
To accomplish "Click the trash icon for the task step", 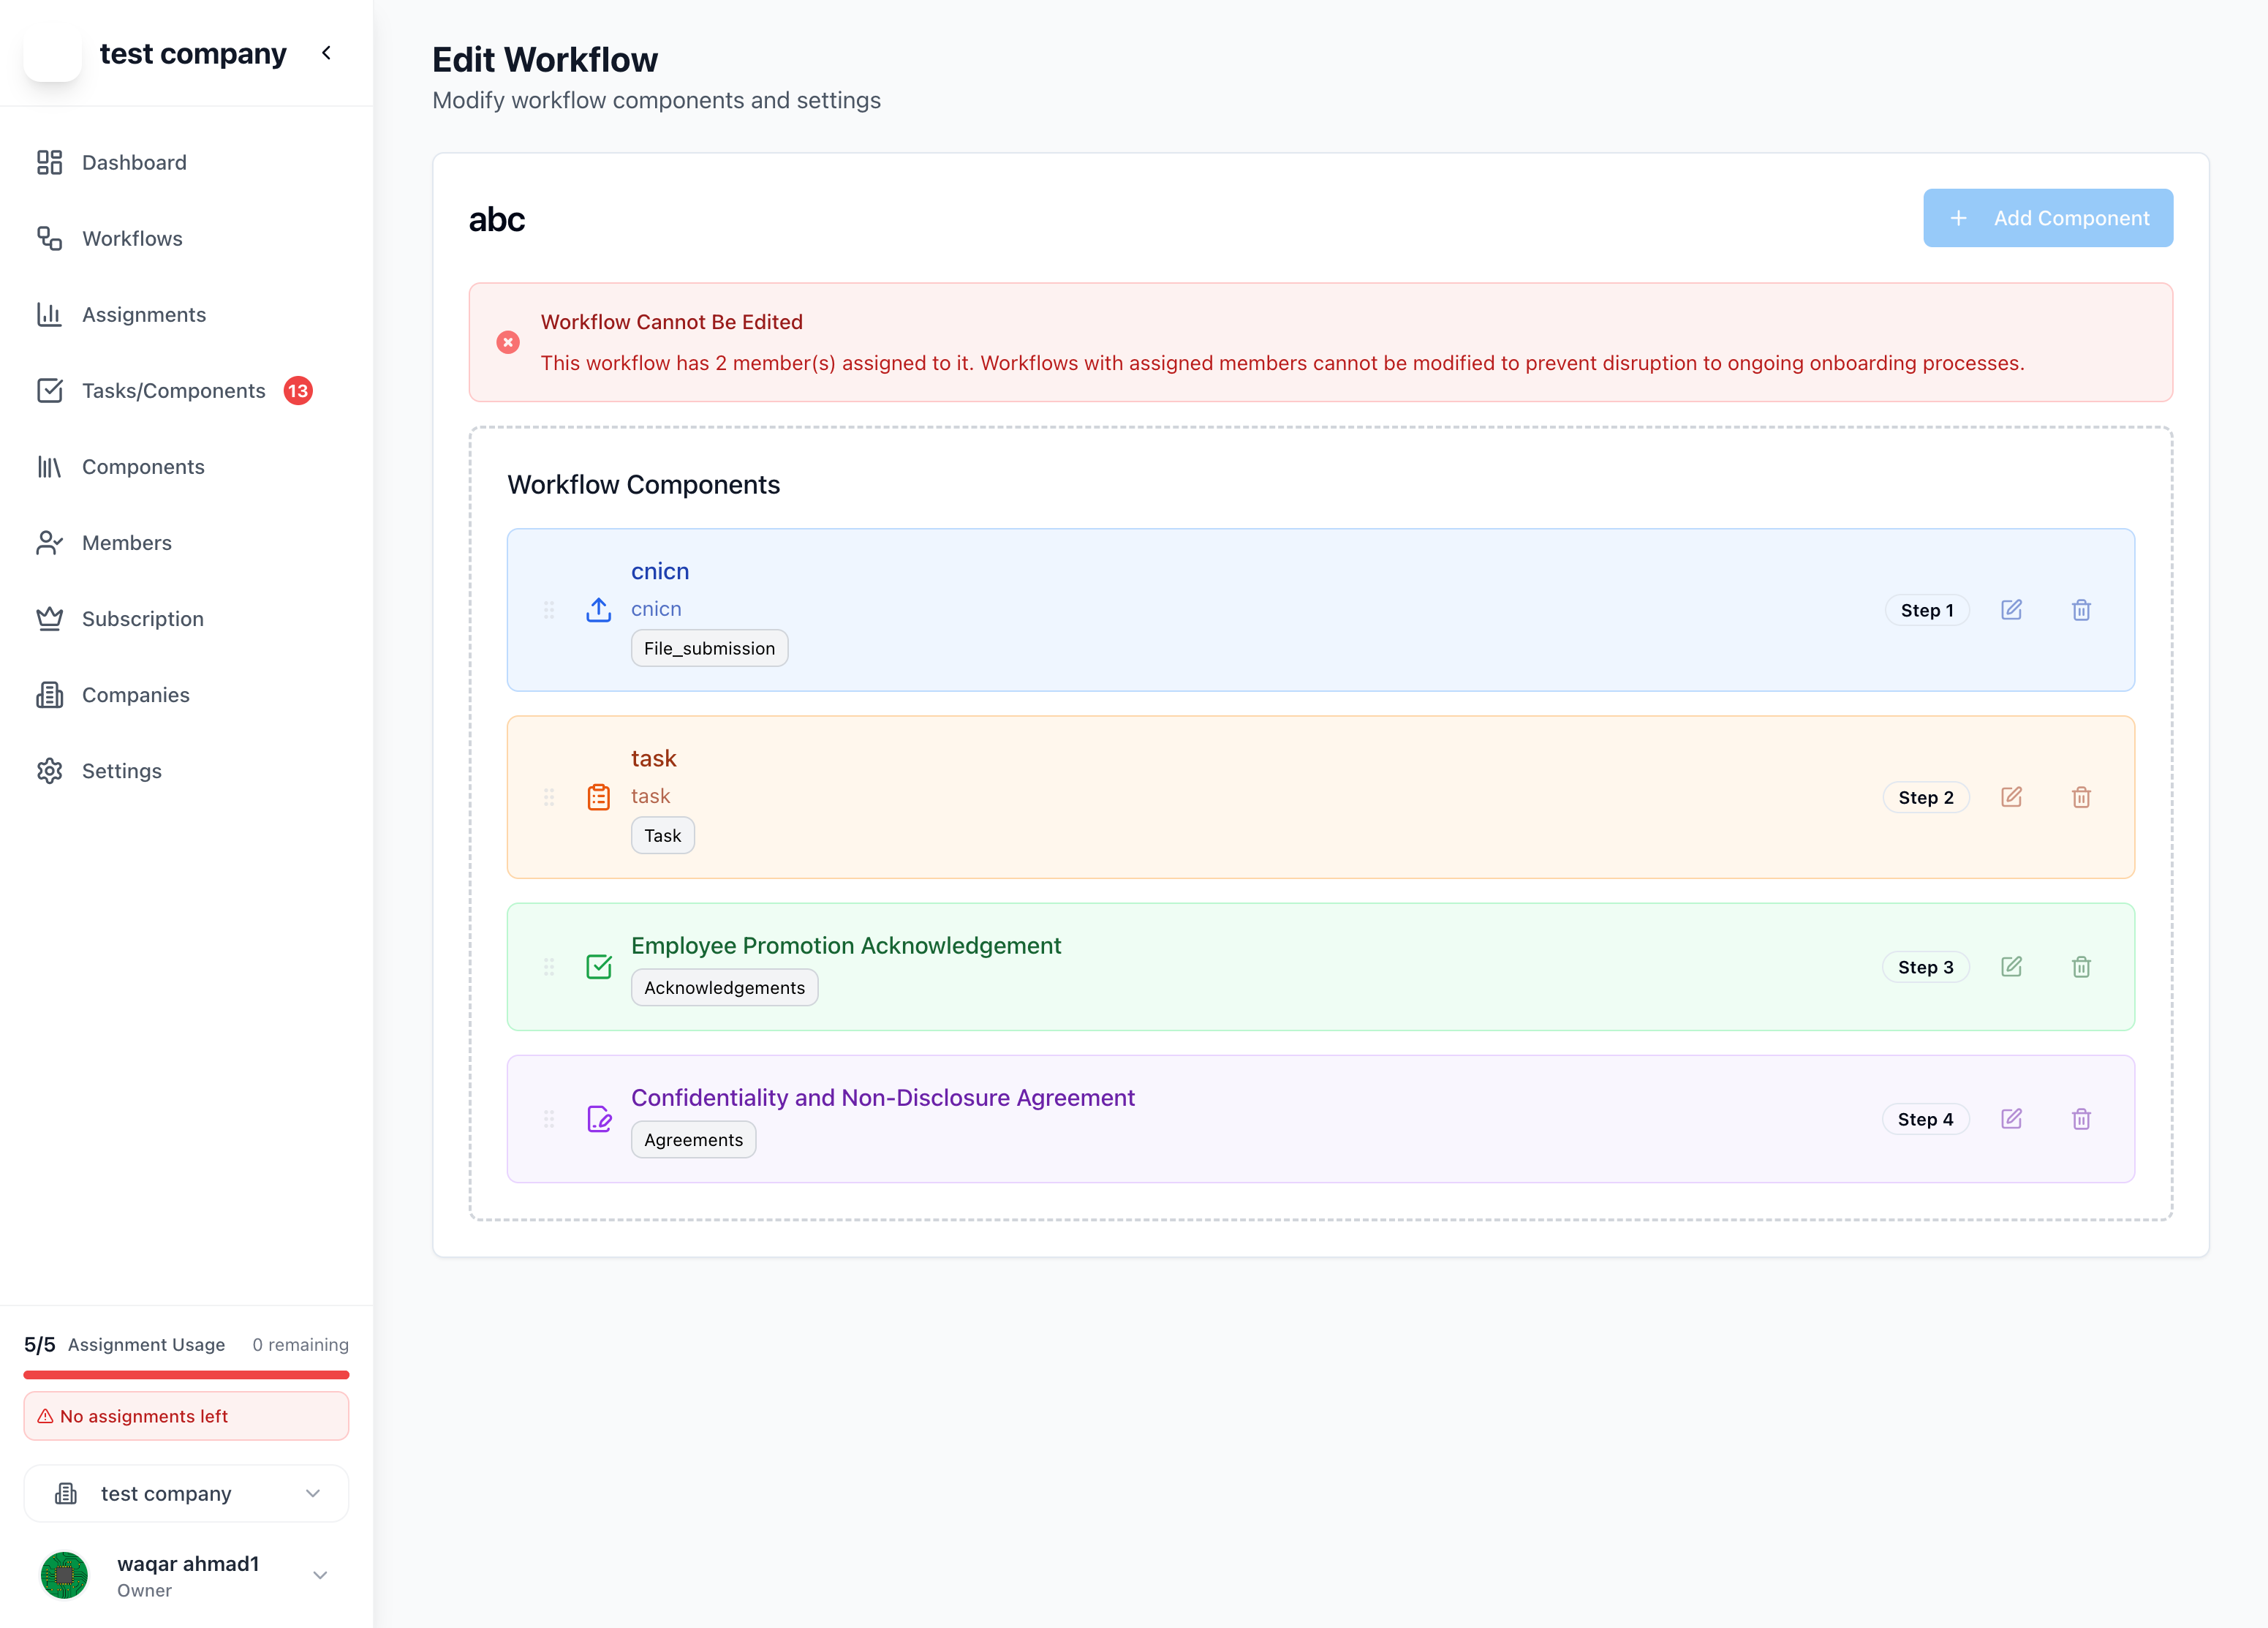I will click(2082, 797).
